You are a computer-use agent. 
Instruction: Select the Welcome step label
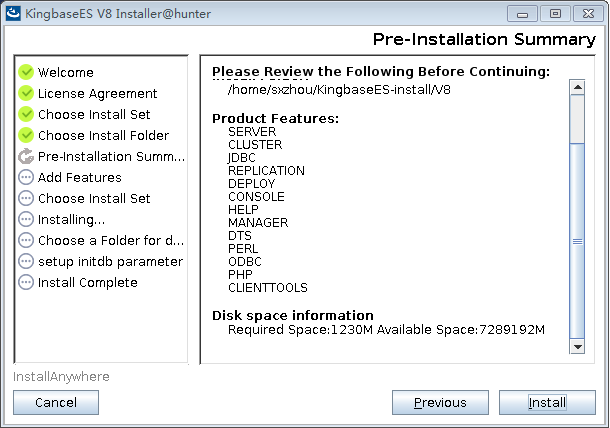click(x=66, y=72)
